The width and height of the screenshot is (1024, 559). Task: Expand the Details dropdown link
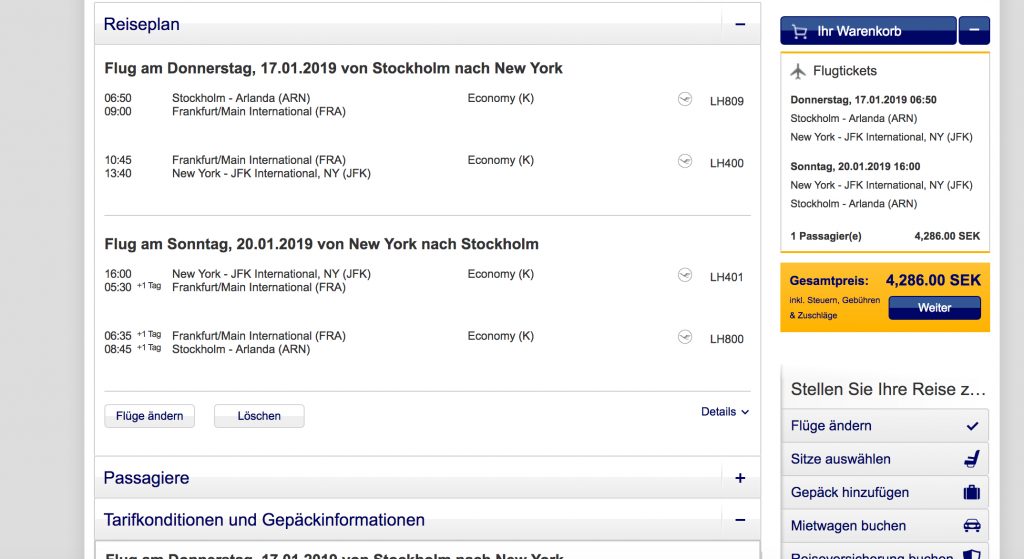click(x=725, y=411)
